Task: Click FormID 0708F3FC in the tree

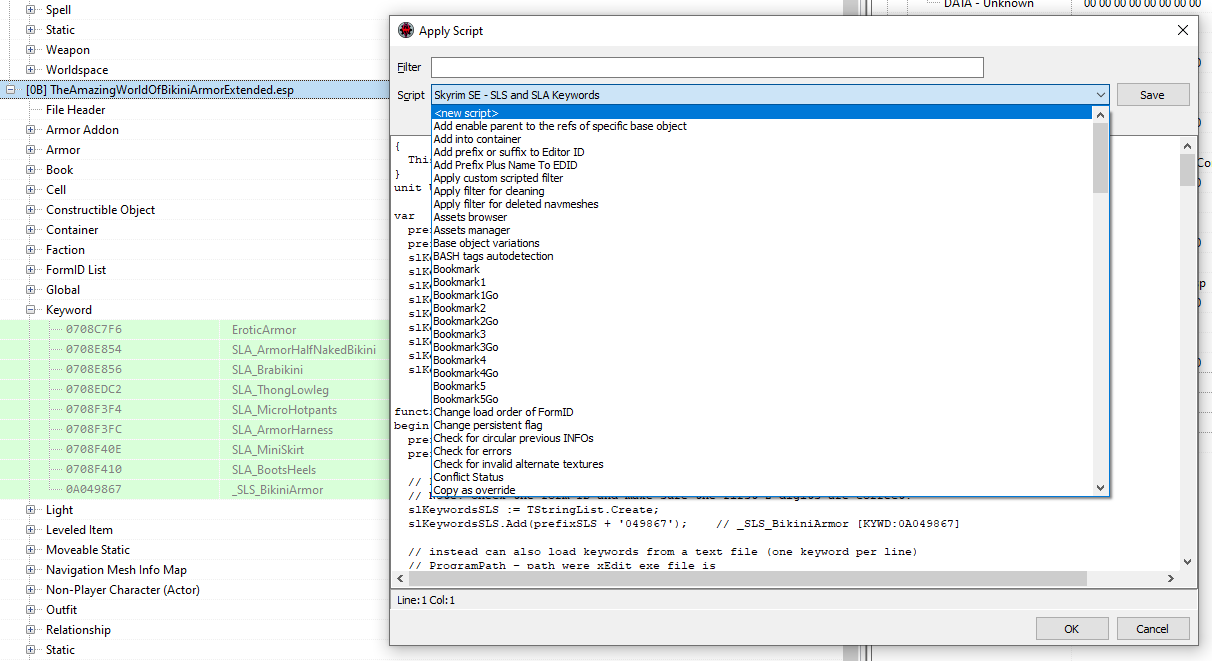Action: [x=94, y=430]
